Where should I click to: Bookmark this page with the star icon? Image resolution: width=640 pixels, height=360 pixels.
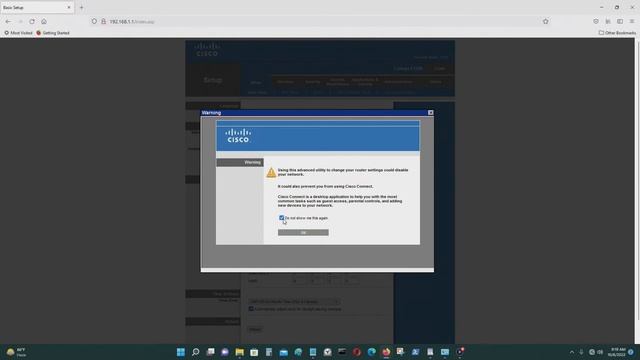pos(546,21)
